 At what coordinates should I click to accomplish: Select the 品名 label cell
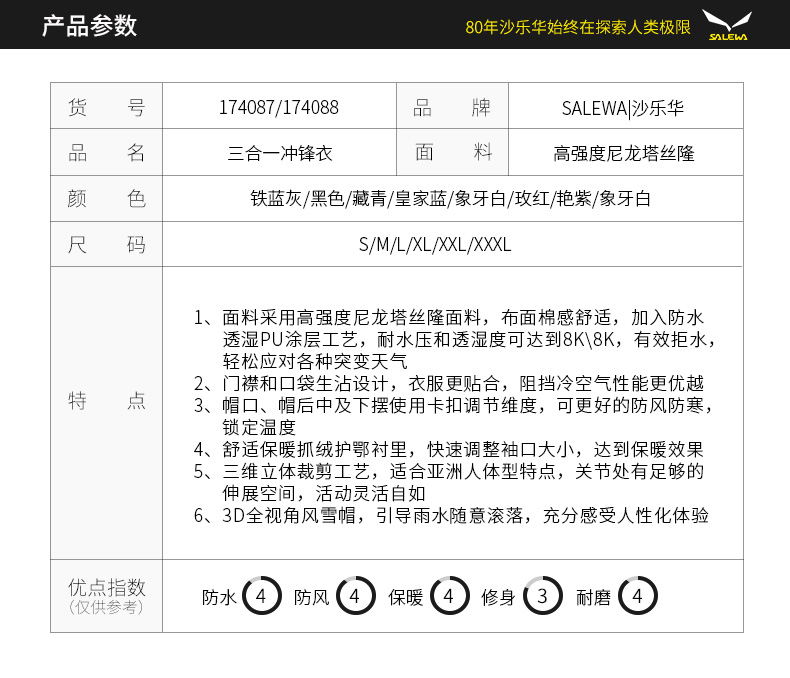106,152
